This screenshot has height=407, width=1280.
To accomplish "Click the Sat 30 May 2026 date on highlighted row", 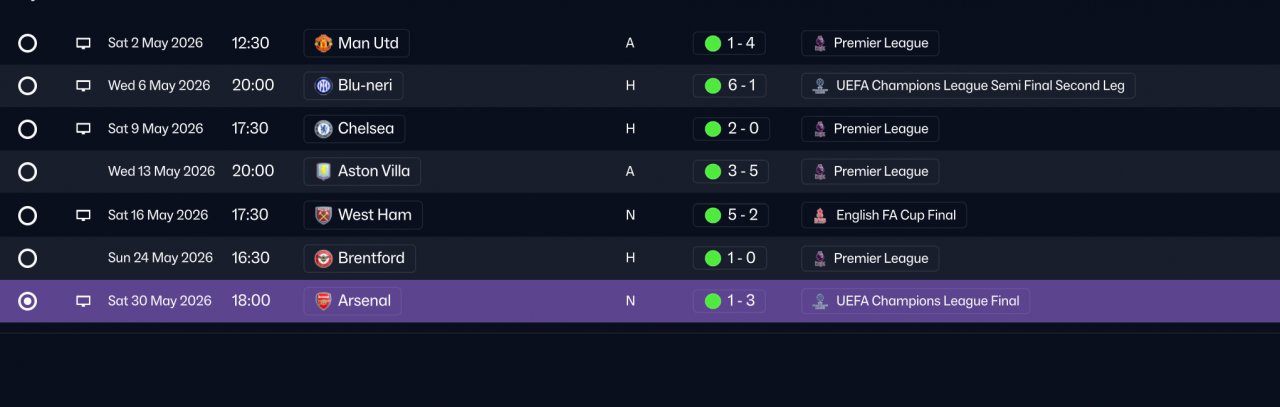I will coord(160,301).
